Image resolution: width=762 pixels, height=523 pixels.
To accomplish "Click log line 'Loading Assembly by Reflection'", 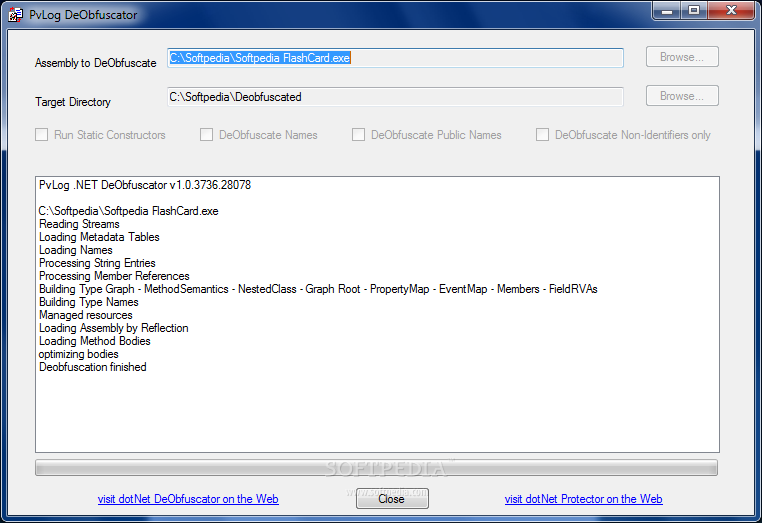I will pos(114,328).
